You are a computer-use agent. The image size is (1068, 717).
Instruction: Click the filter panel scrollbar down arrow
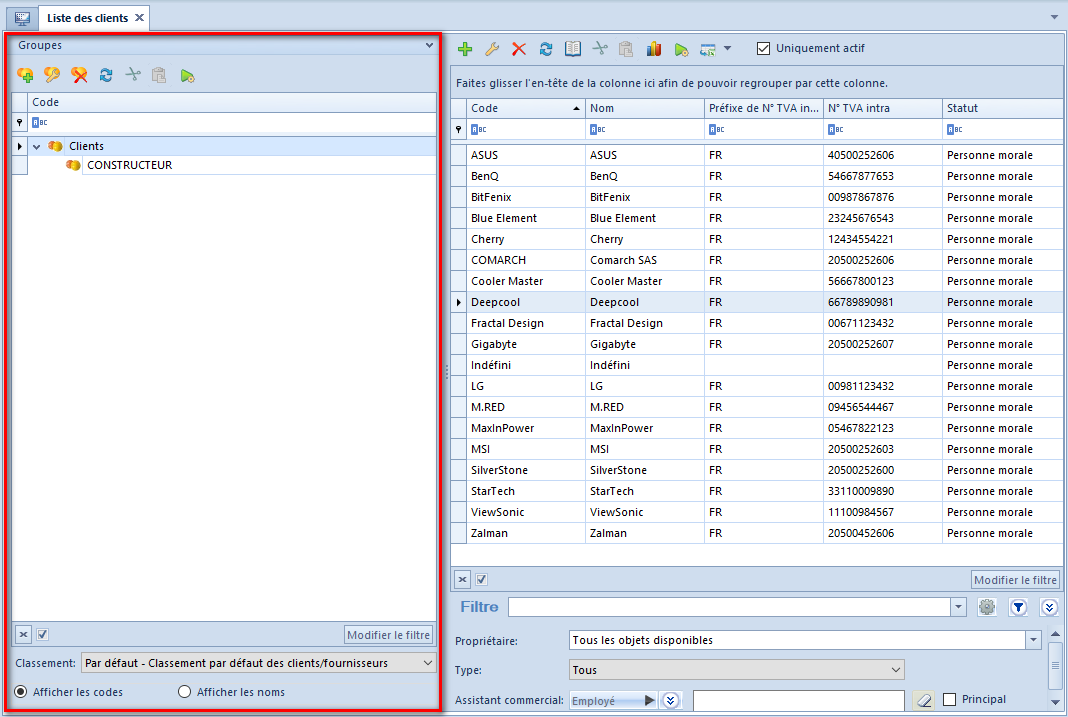click(x=1055, y=702)
